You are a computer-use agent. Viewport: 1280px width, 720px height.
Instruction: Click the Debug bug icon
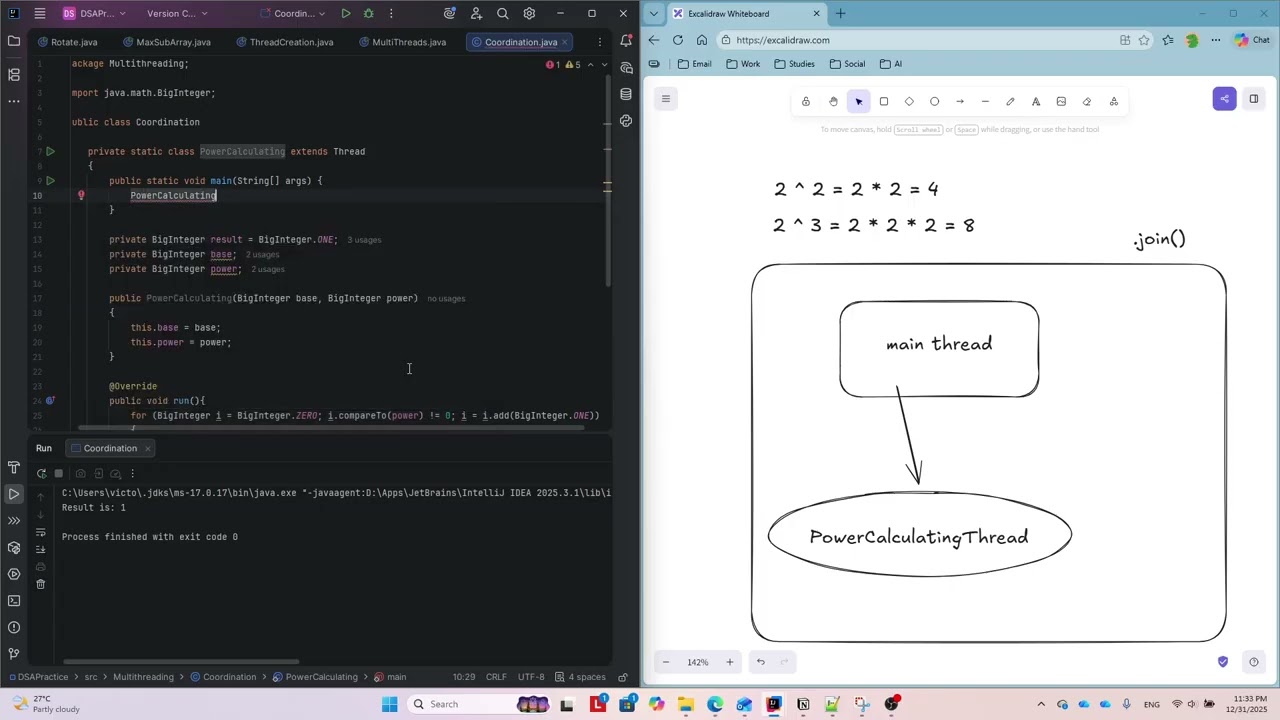tap(369, 14)
